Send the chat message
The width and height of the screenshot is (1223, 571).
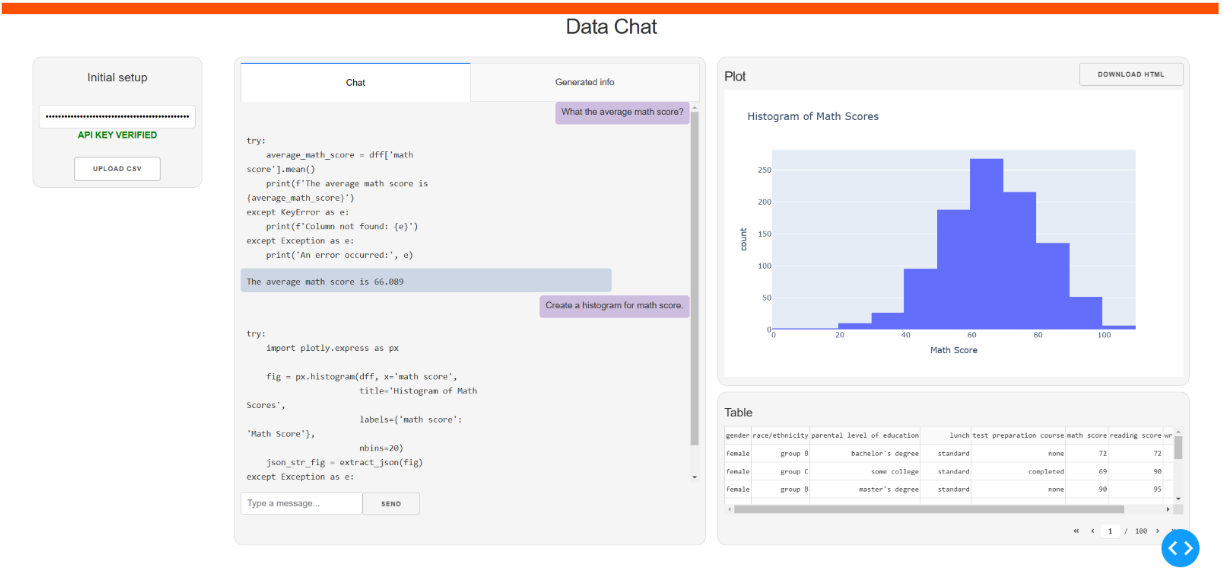391,504
